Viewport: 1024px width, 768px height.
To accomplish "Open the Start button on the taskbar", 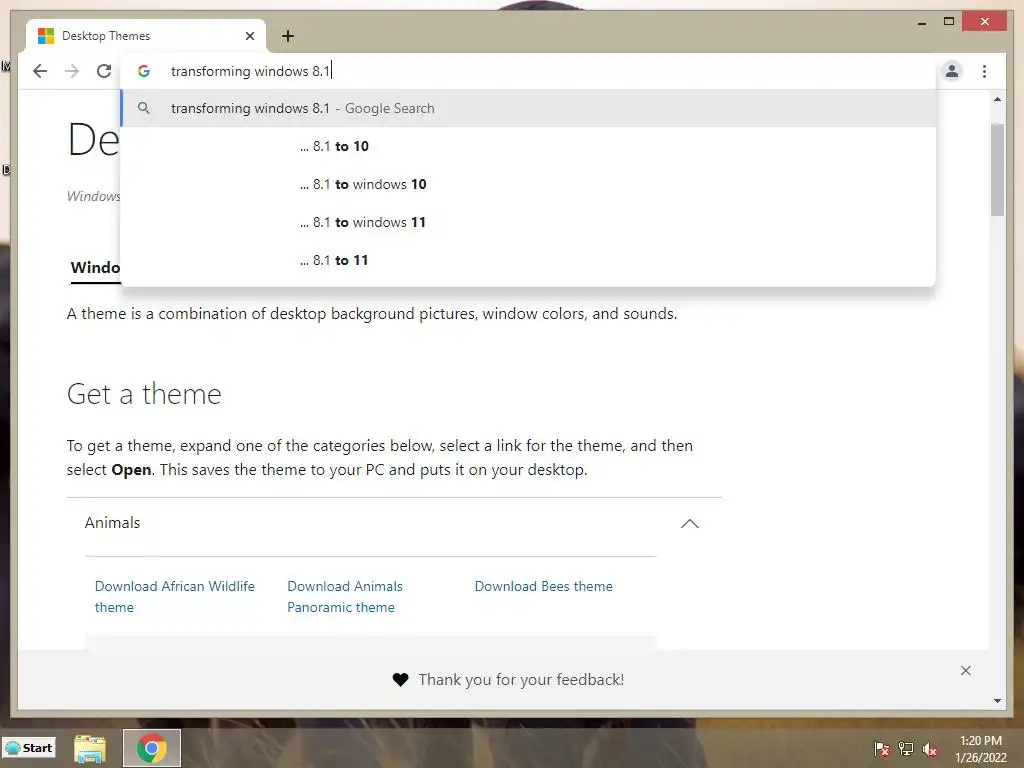I will (x=29, y=748).
